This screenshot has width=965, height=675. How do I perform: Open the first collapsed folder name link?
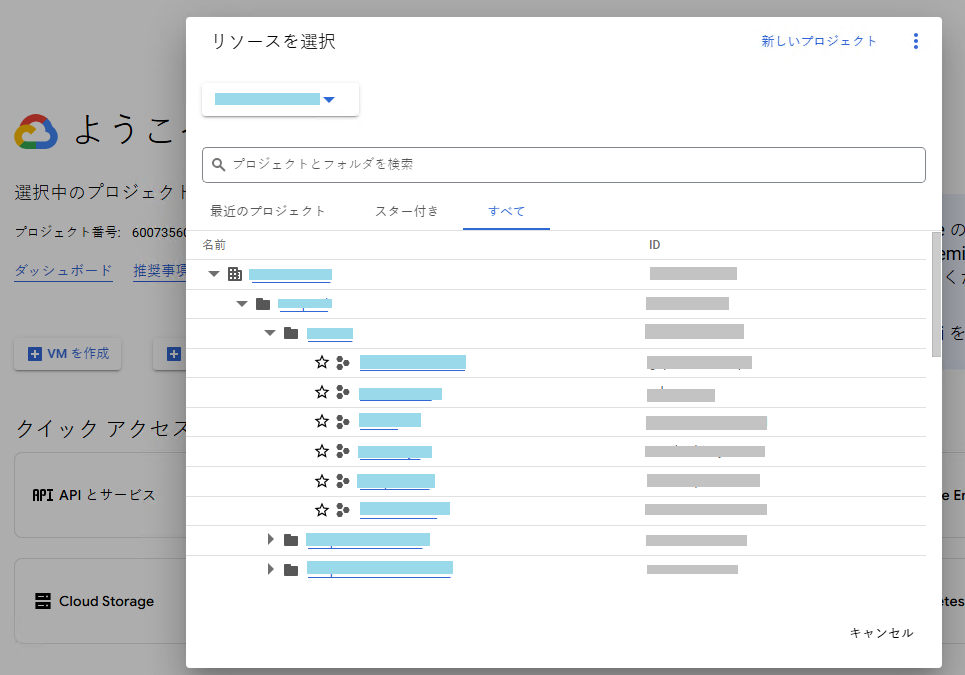pos(367,540)
